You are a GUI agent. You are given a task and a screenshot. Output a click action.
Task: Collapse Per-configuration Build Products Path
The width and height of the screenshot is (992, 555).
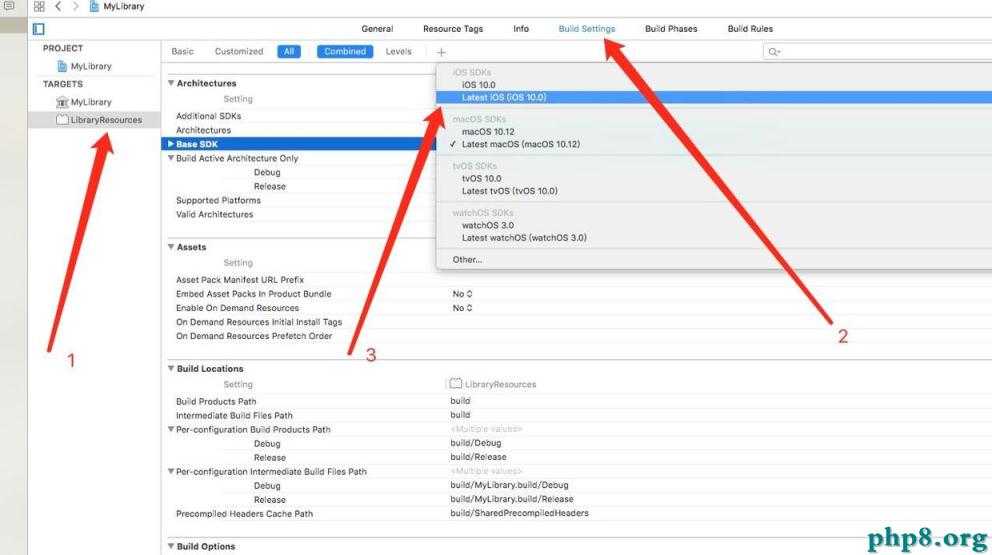(x=171, y=429)
